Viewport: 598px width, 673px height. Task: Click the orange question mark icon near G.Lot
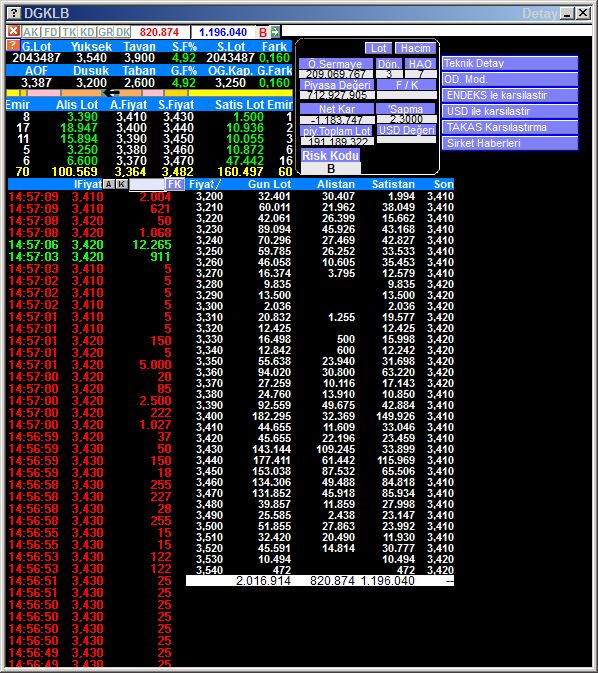click(x=13, y=45)
